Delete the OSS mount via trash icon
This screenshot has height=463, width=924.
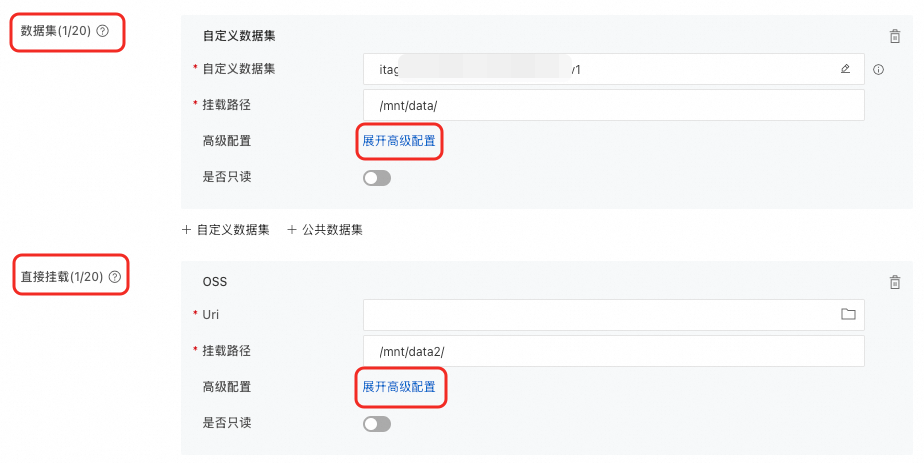pos(895,282)
